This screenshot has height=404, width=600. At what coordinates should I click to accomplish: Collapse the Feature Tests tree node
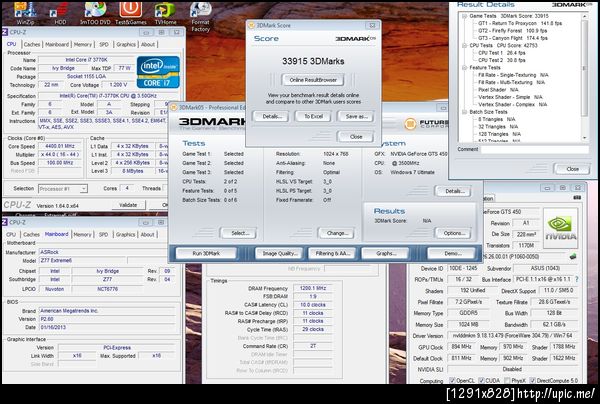coord(464,68)
